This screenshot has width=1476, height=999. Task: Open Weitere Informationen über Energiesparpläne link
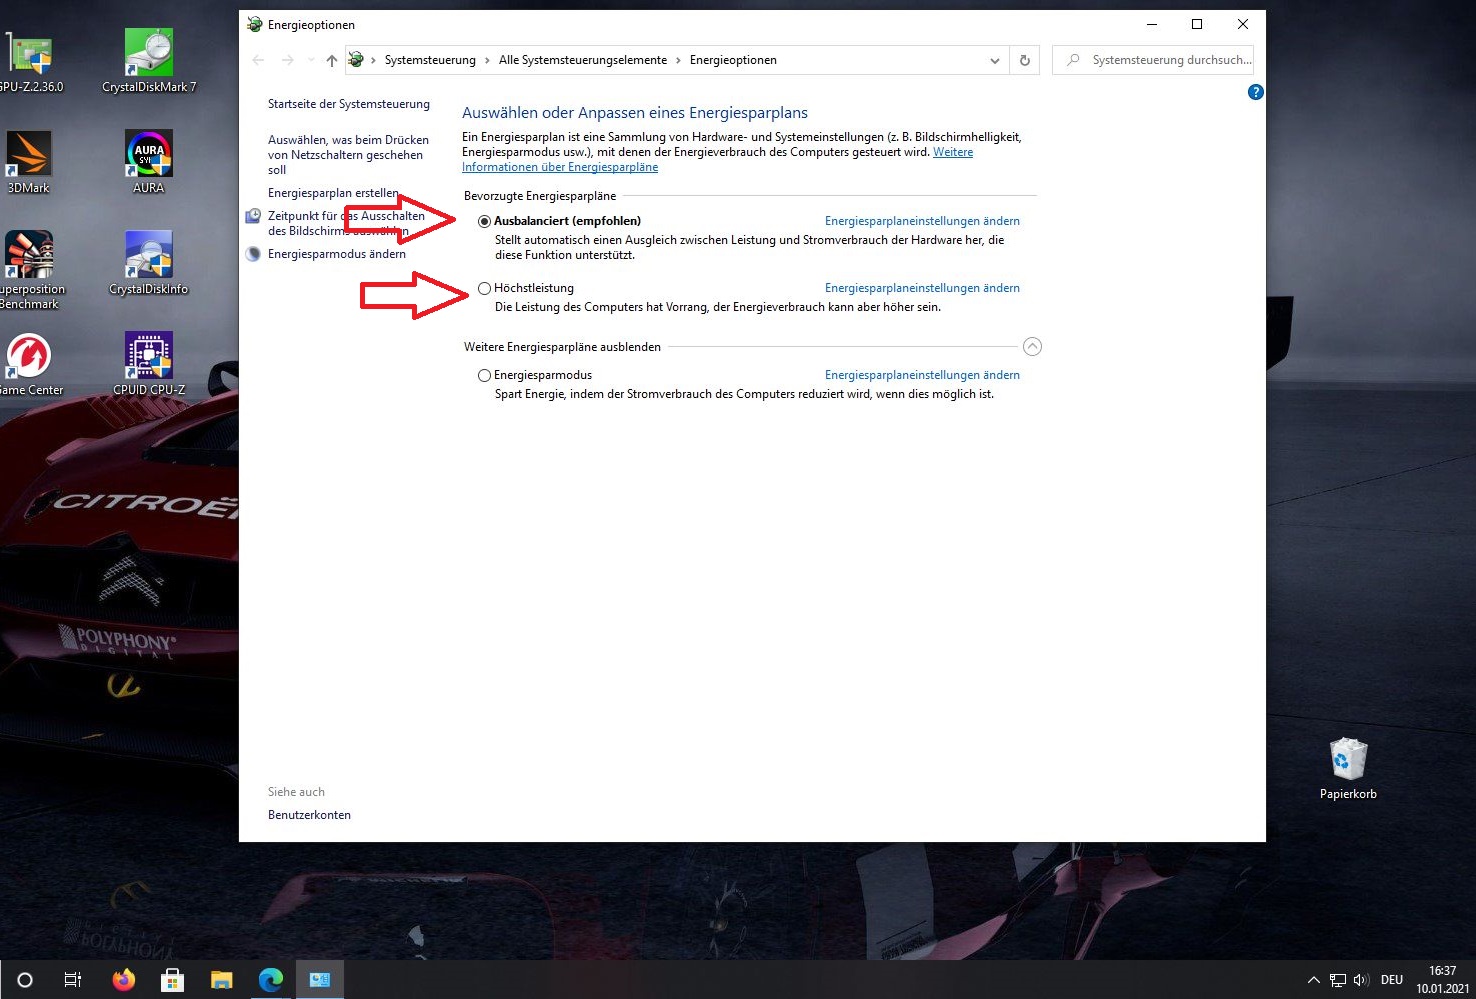pos(560,167)
